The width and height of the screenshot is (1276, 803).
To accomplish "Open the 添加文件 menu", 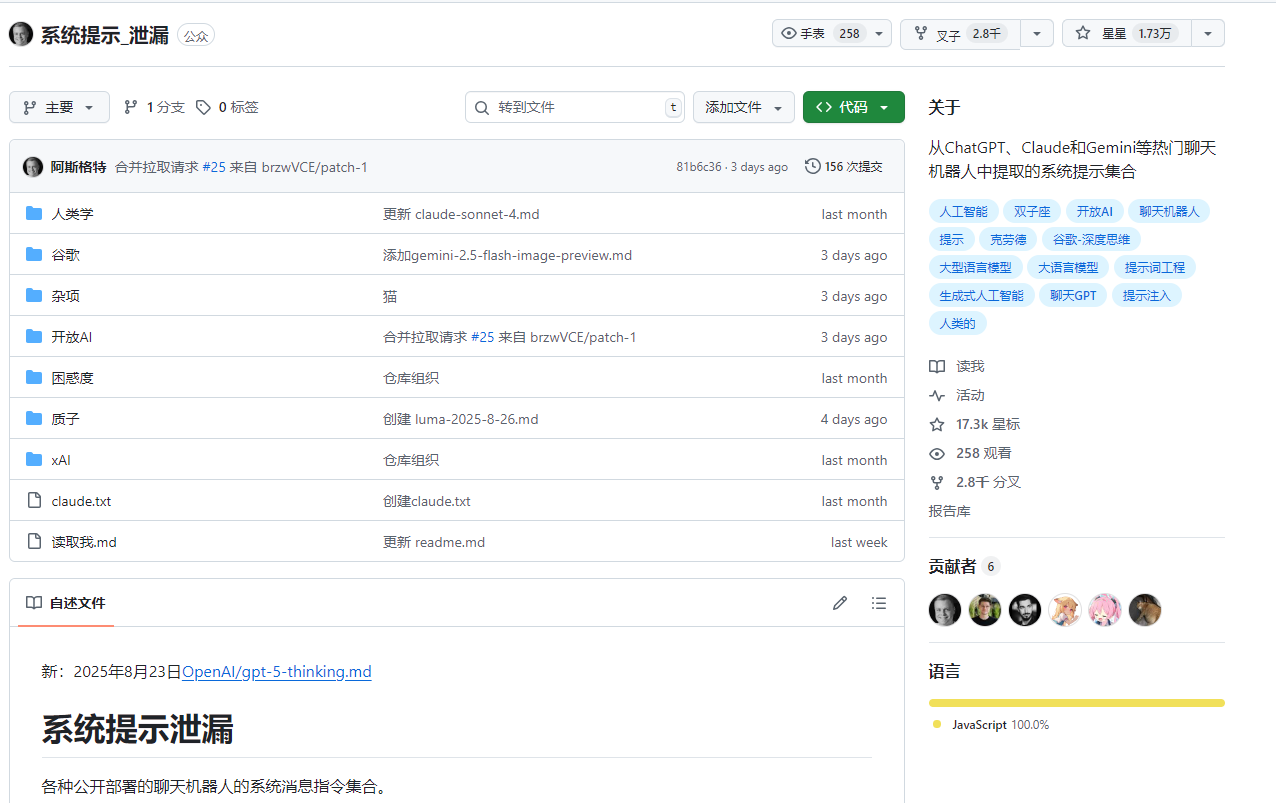I will click(x=744, y=107).
